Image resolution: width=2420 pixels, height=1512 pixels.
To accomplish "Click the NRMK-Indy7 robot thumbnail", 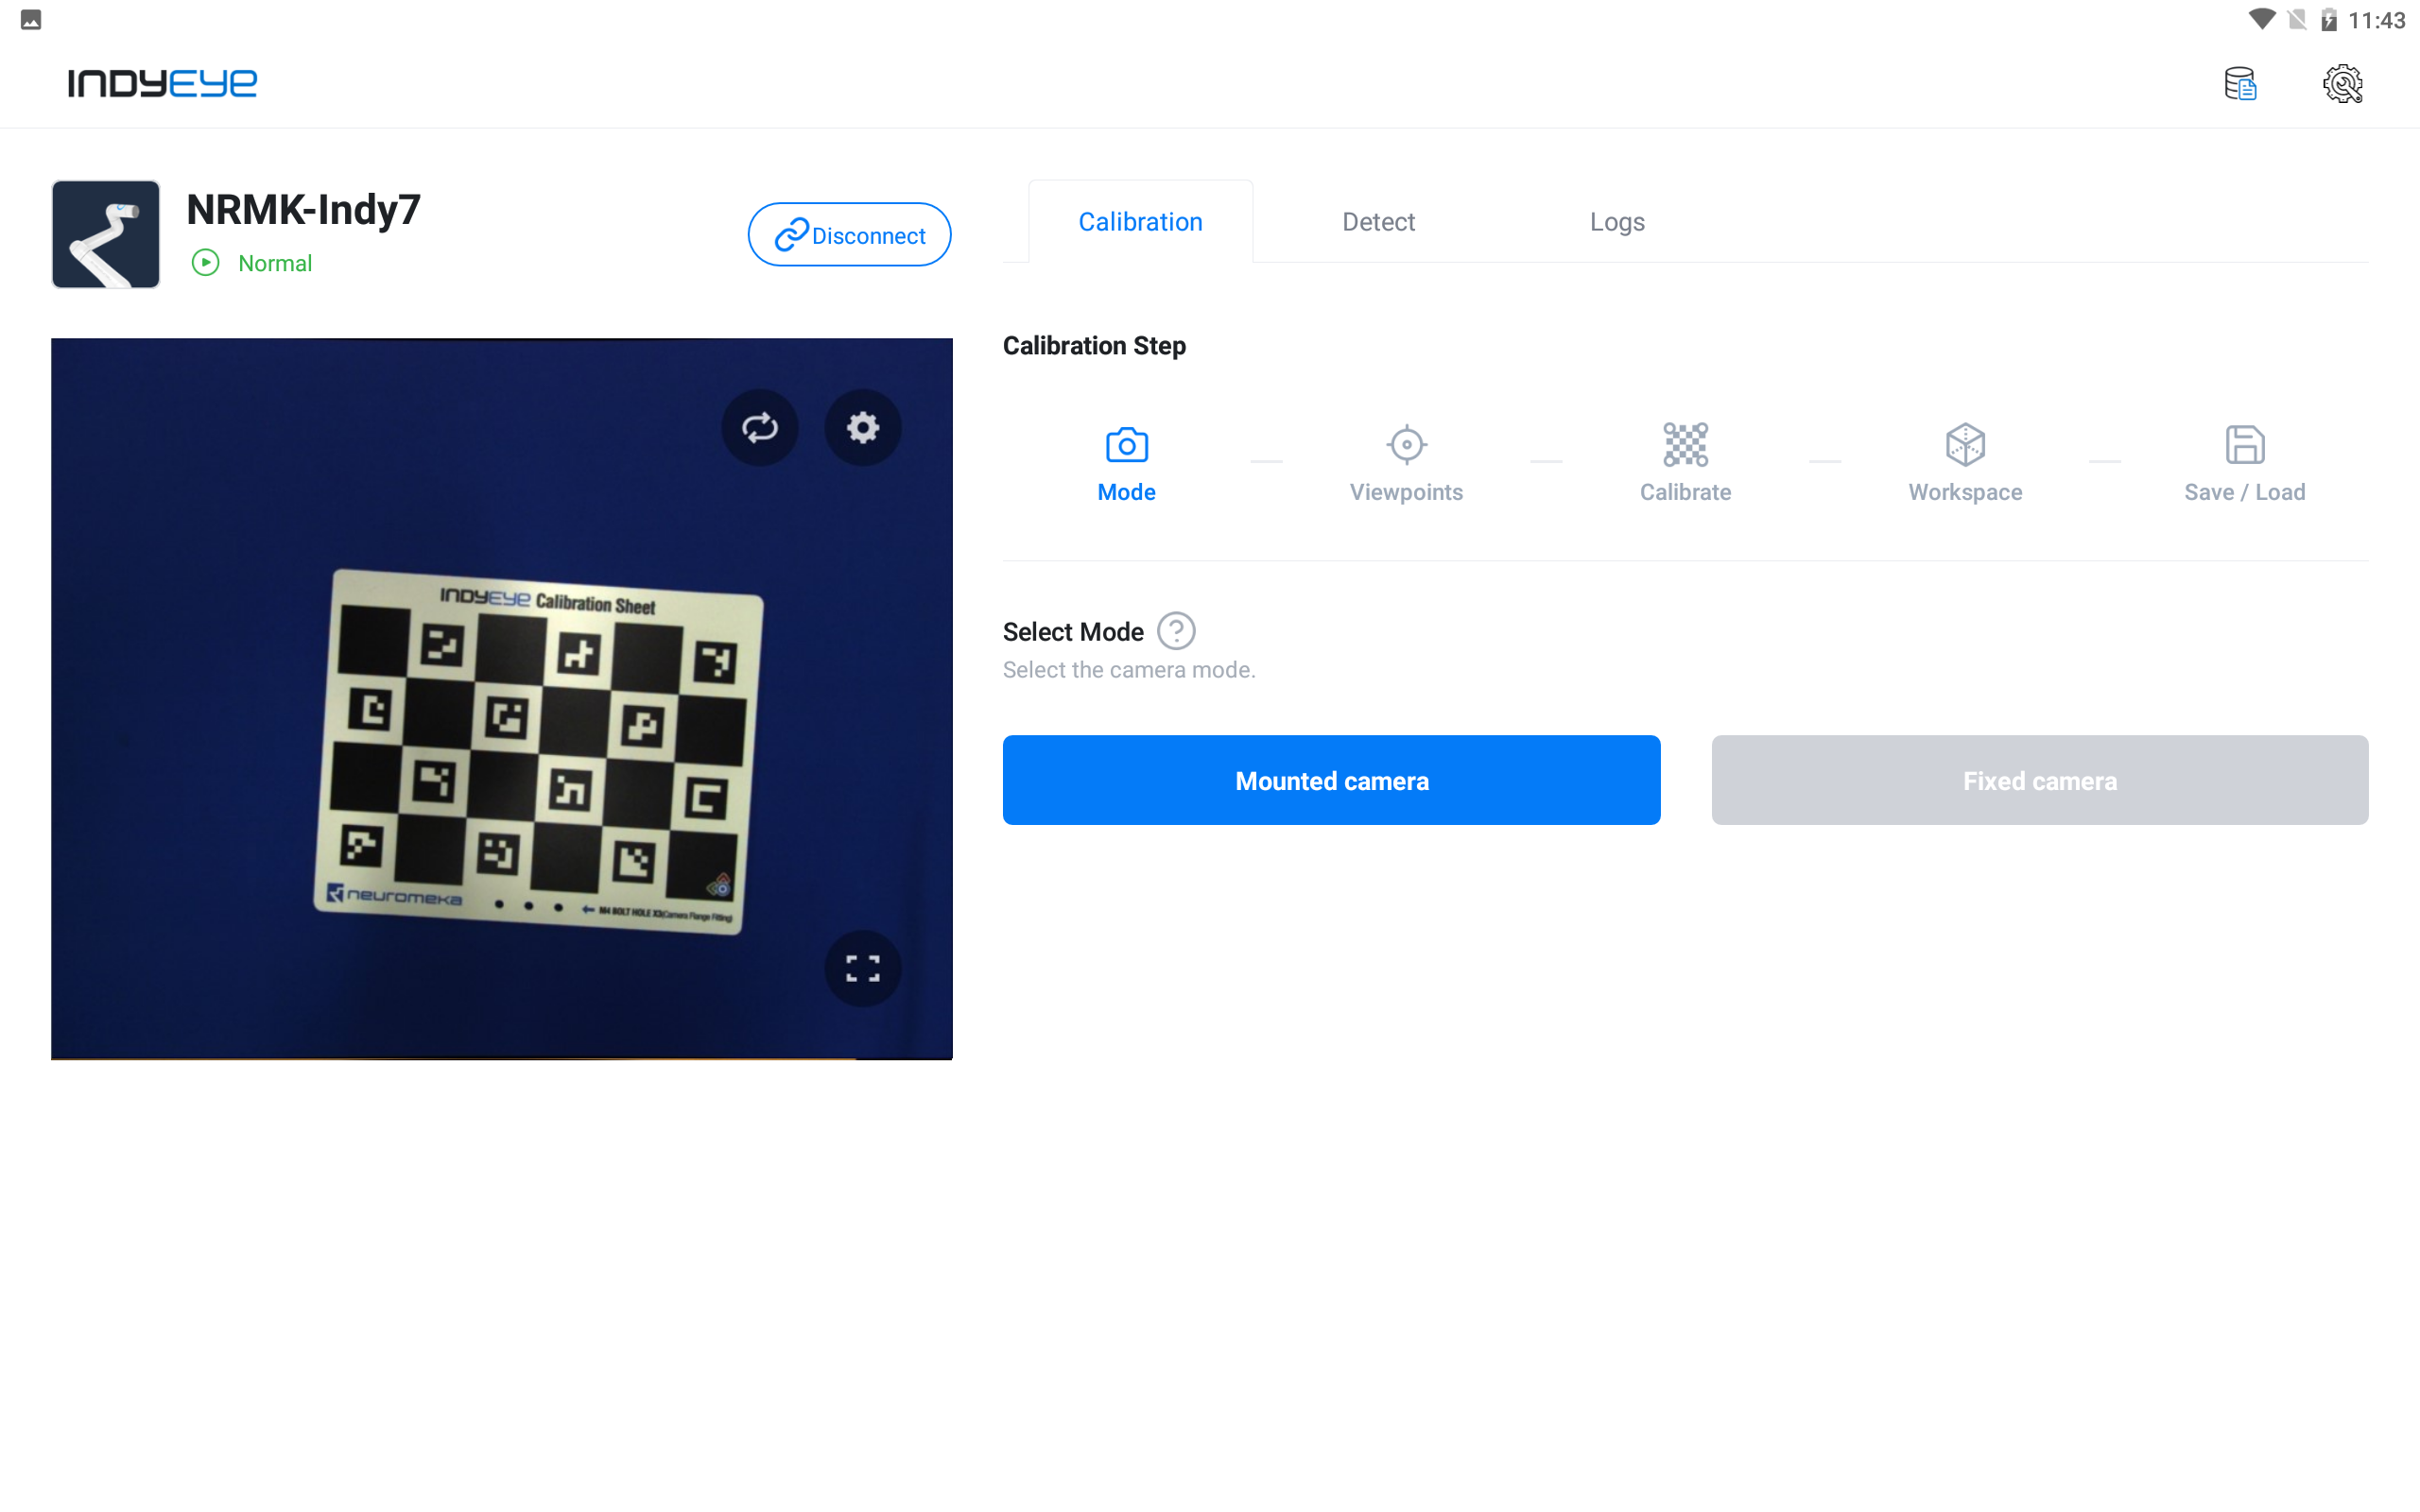I will coord(106,234).
